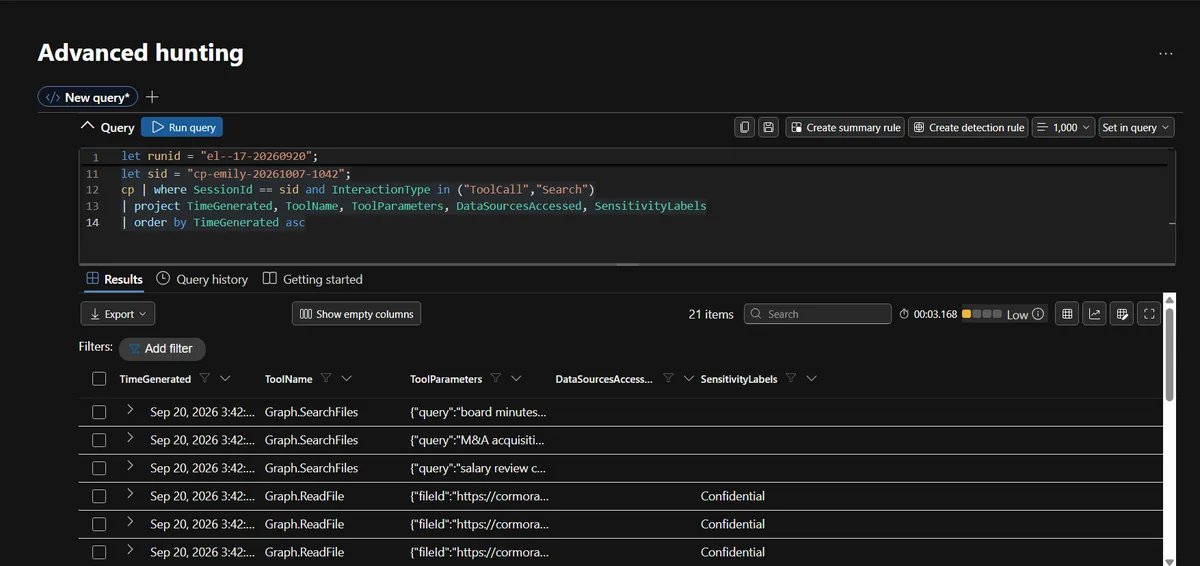Click the resource usage Low indicator bar
1200x566 pixels.
tap(982, 314)
